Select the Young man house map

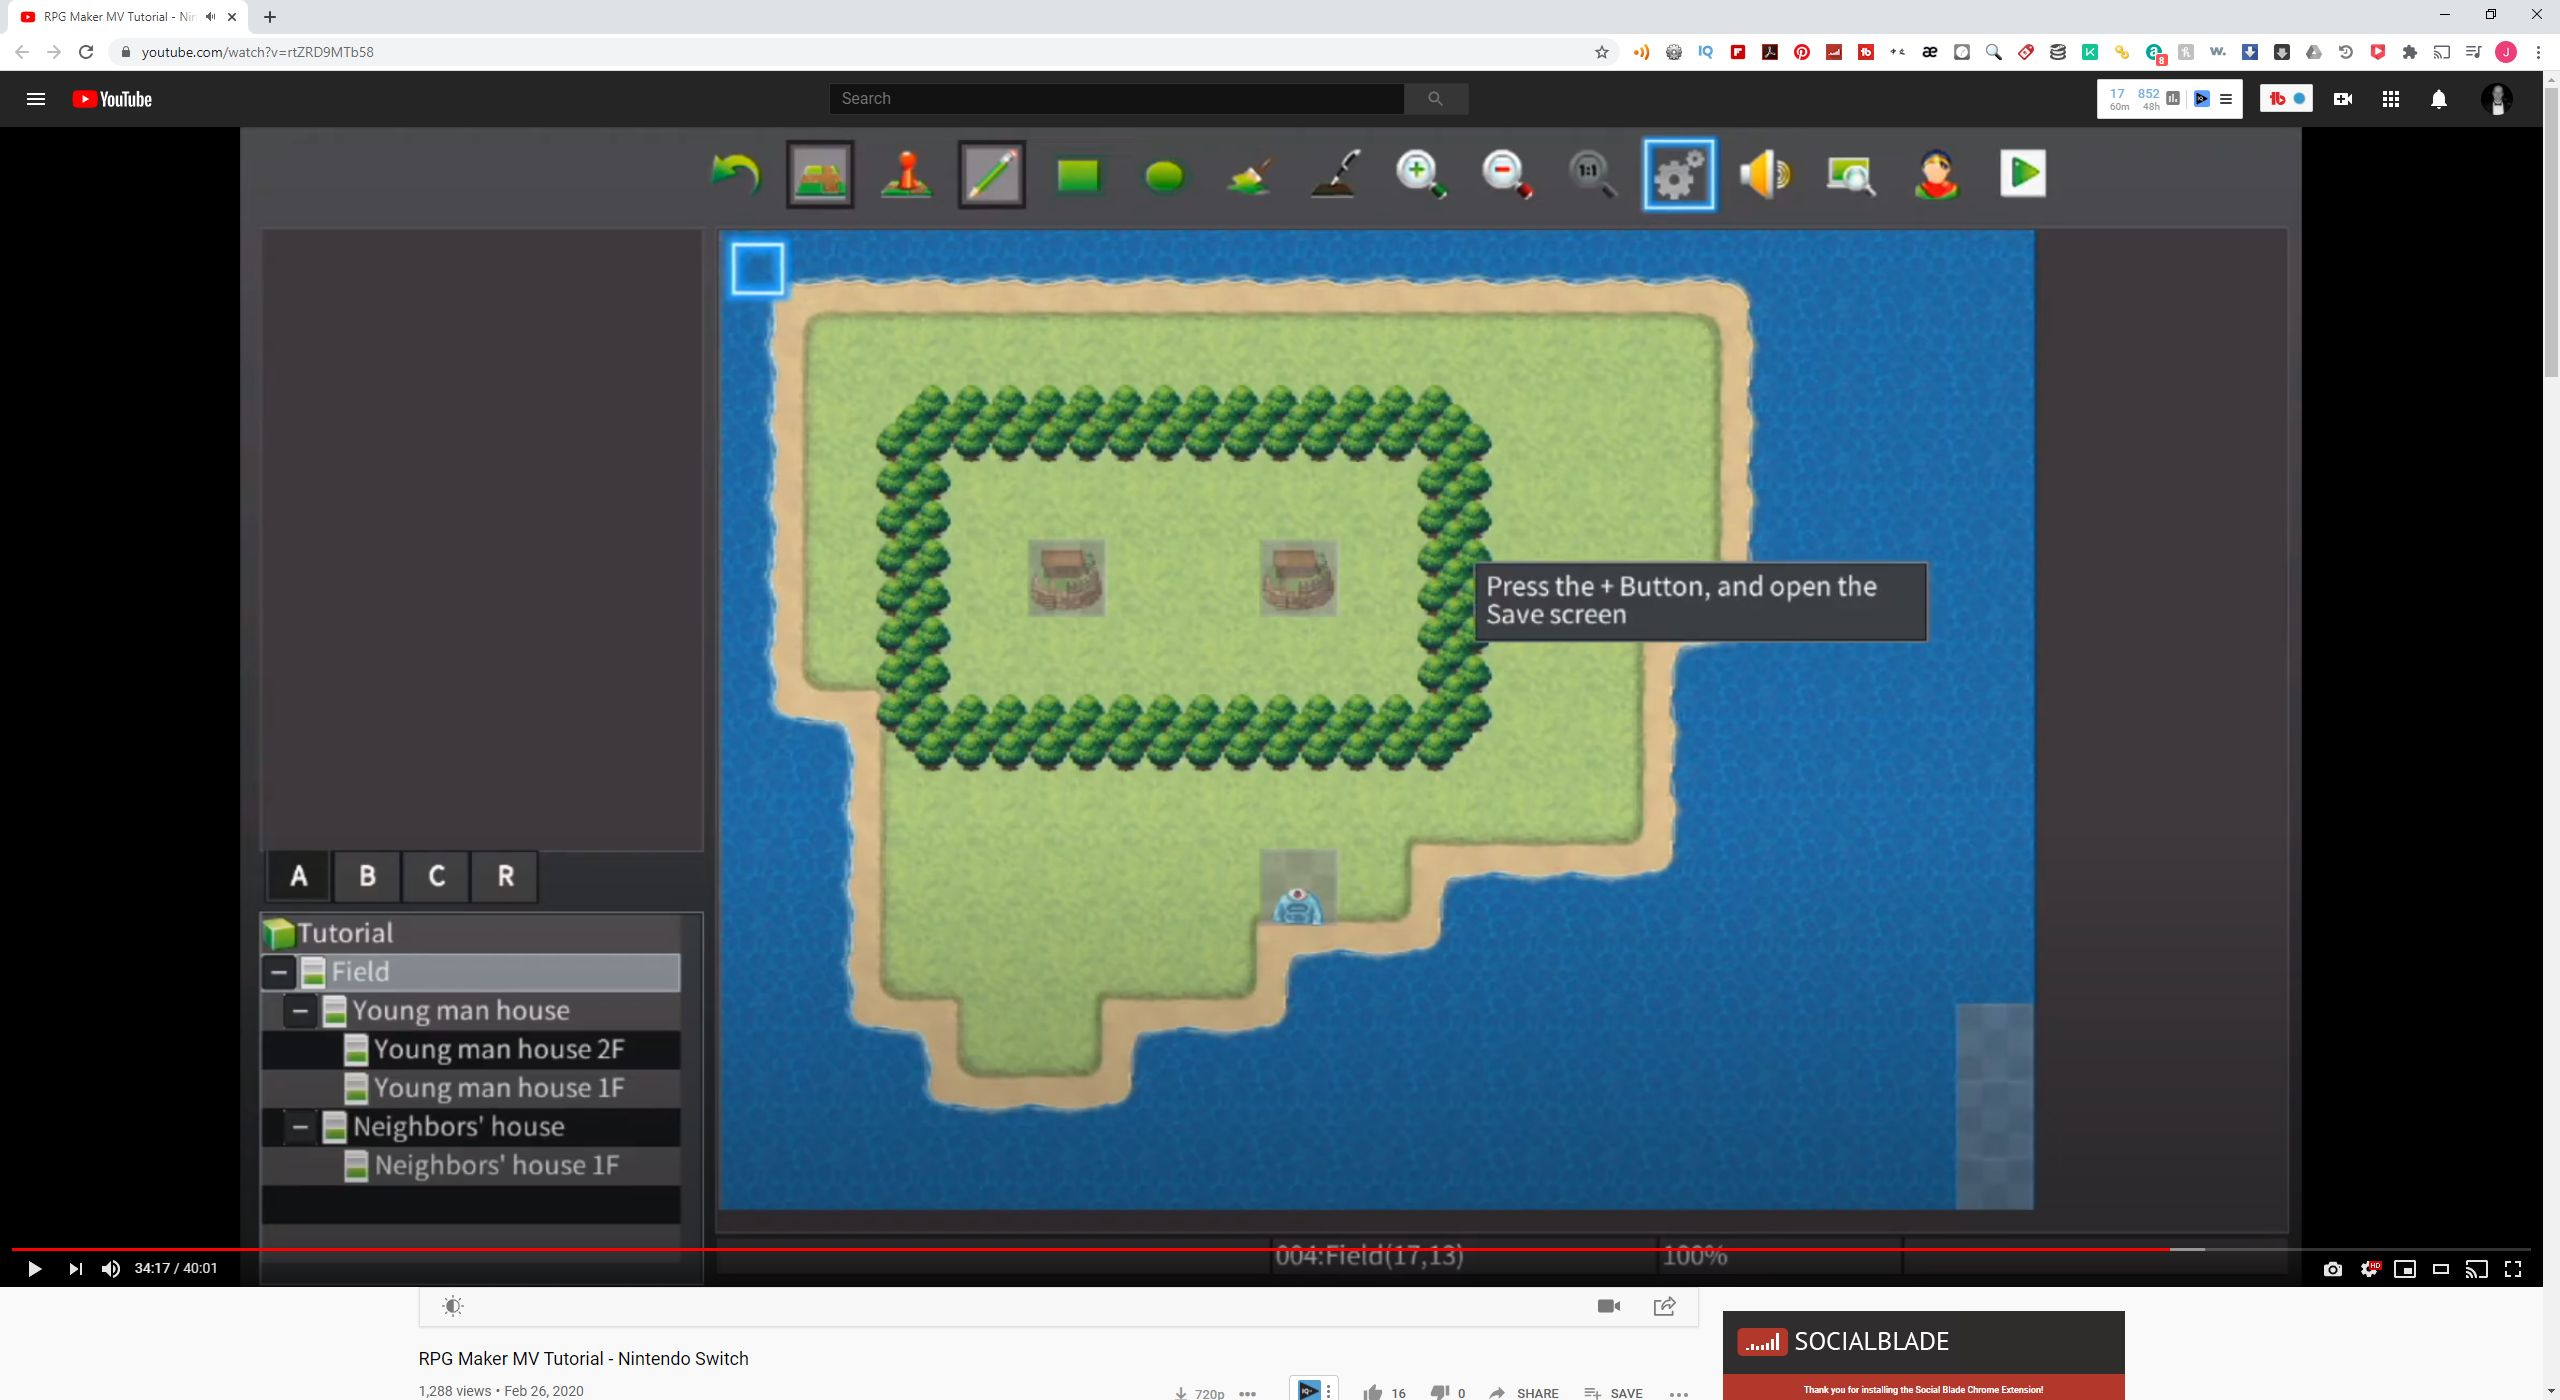(x=471, y=1011)
